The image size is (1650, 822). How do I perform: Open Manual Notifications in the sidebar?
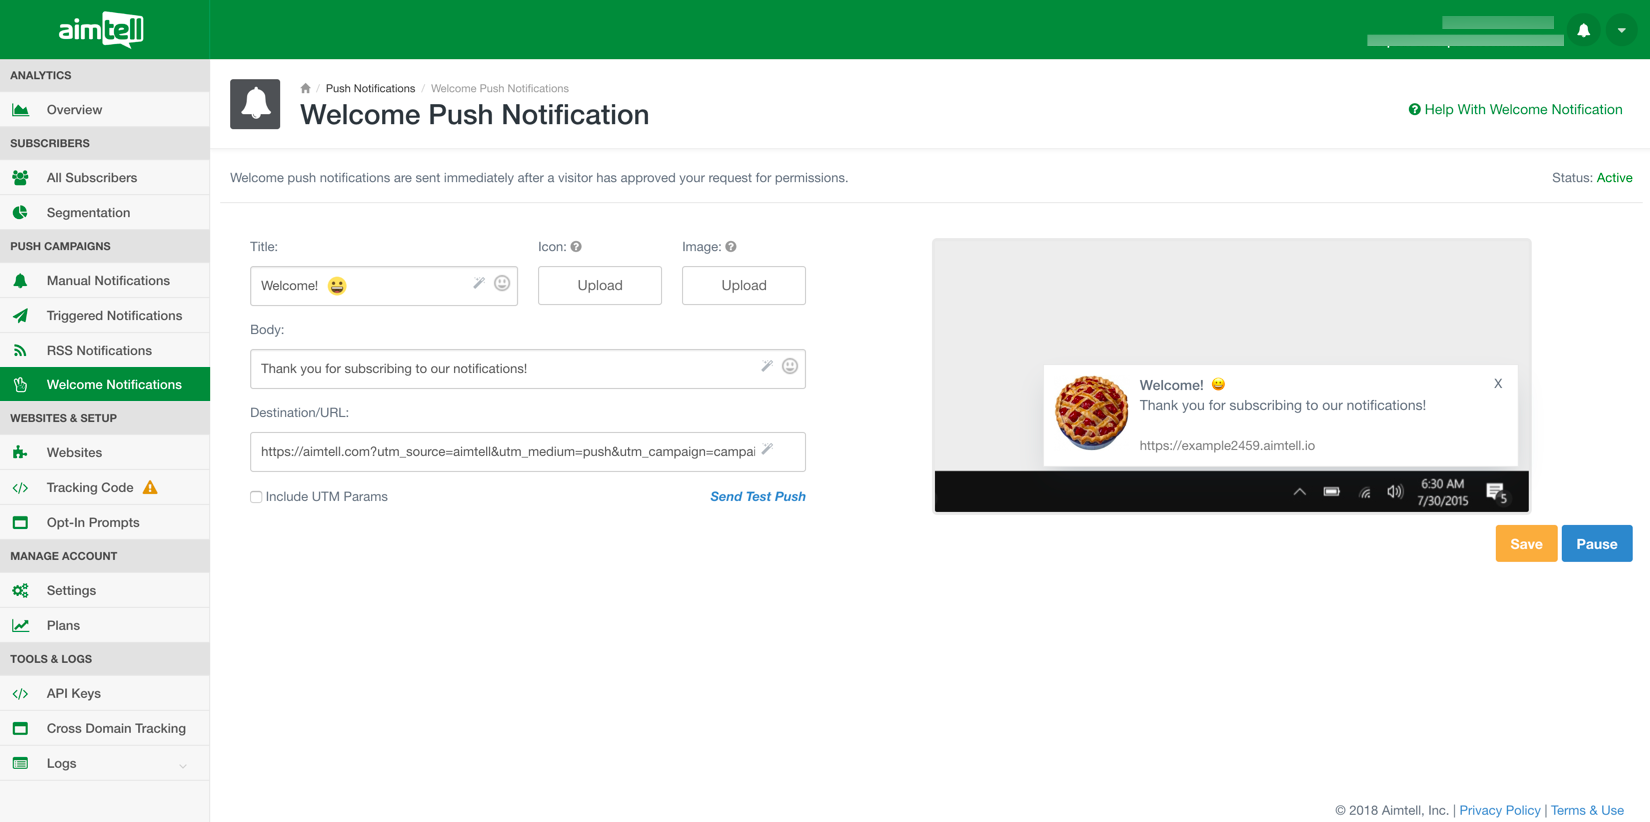[x=108, y=281]
